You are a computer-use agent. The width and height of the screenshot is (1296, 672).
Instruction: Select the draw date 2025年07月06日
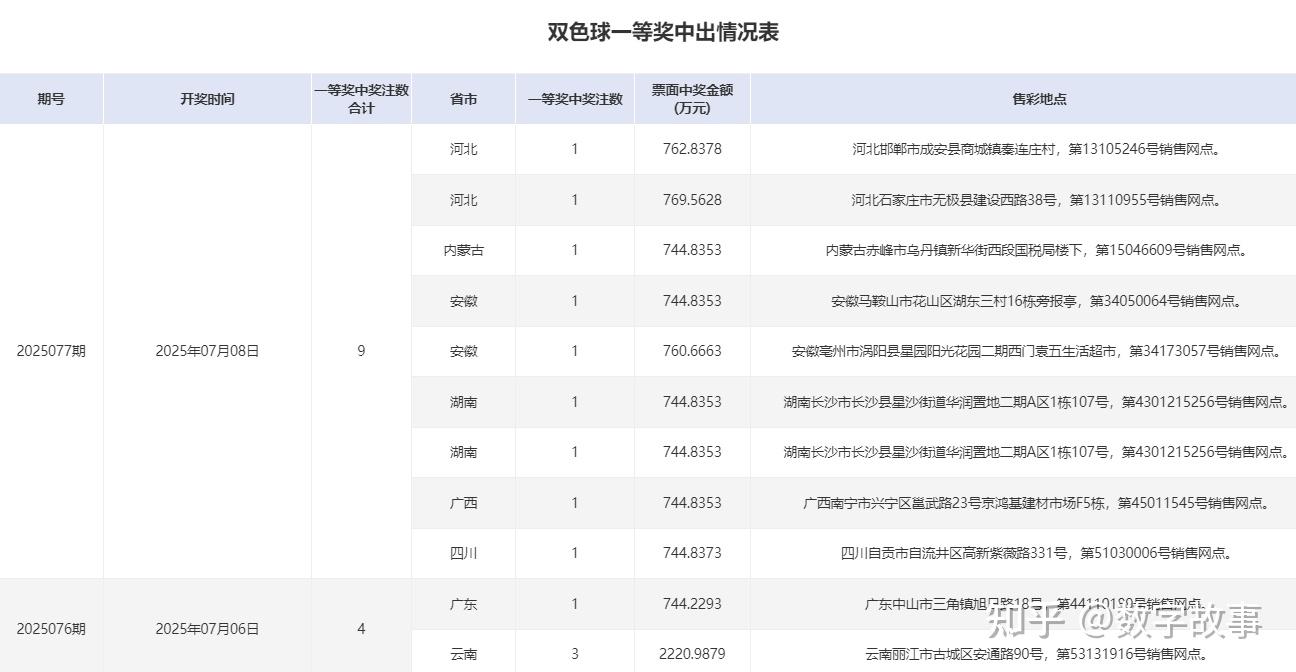point(207,629)
